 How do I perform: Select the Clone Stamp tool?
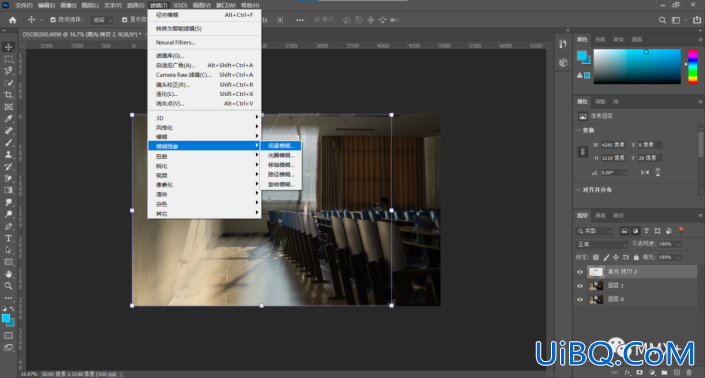point(9,155)
